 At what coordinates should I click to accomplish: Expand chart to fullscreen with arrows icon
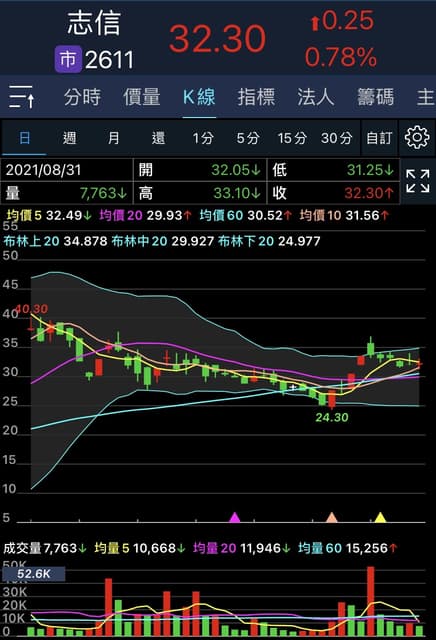pos(418,181)
